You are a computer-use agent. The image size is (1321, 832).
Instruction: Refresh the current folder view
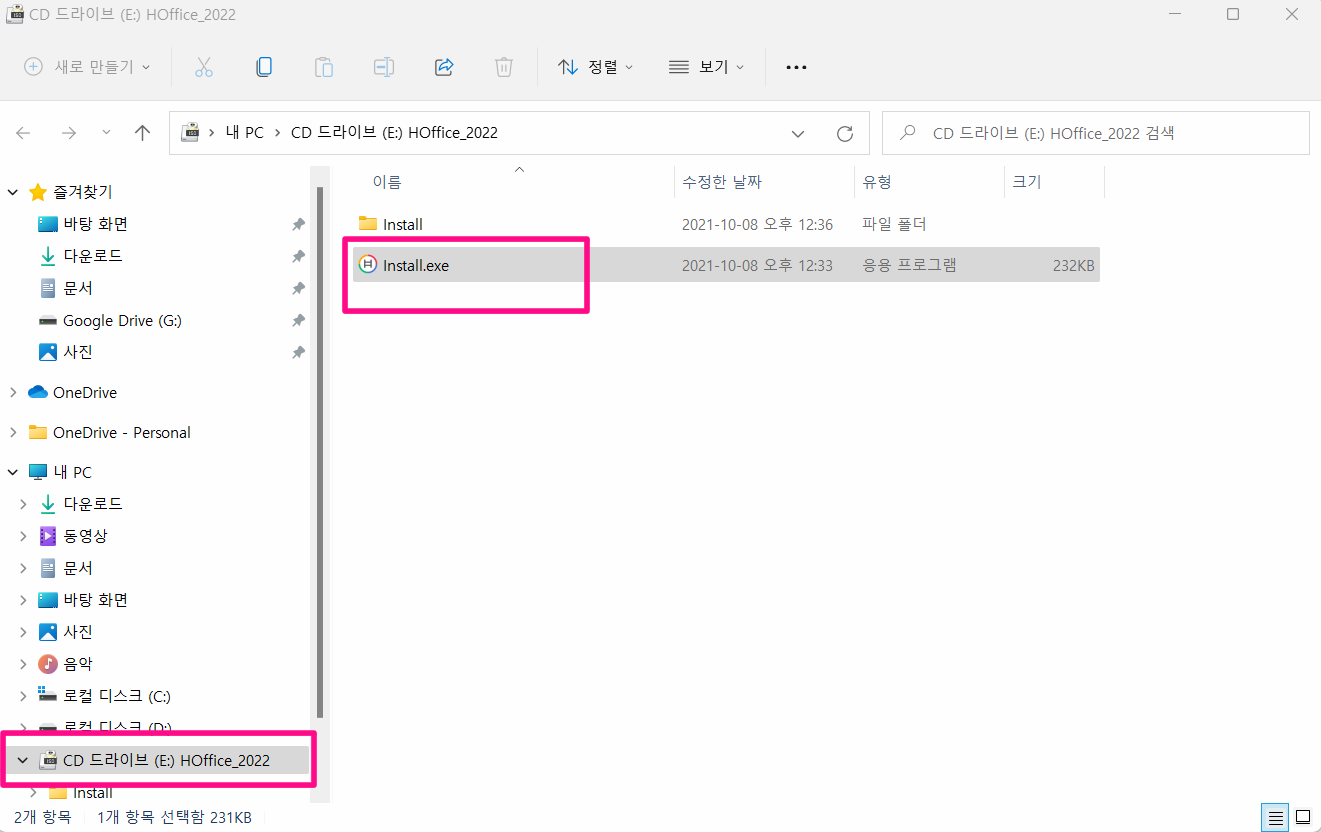pos(845,133)
